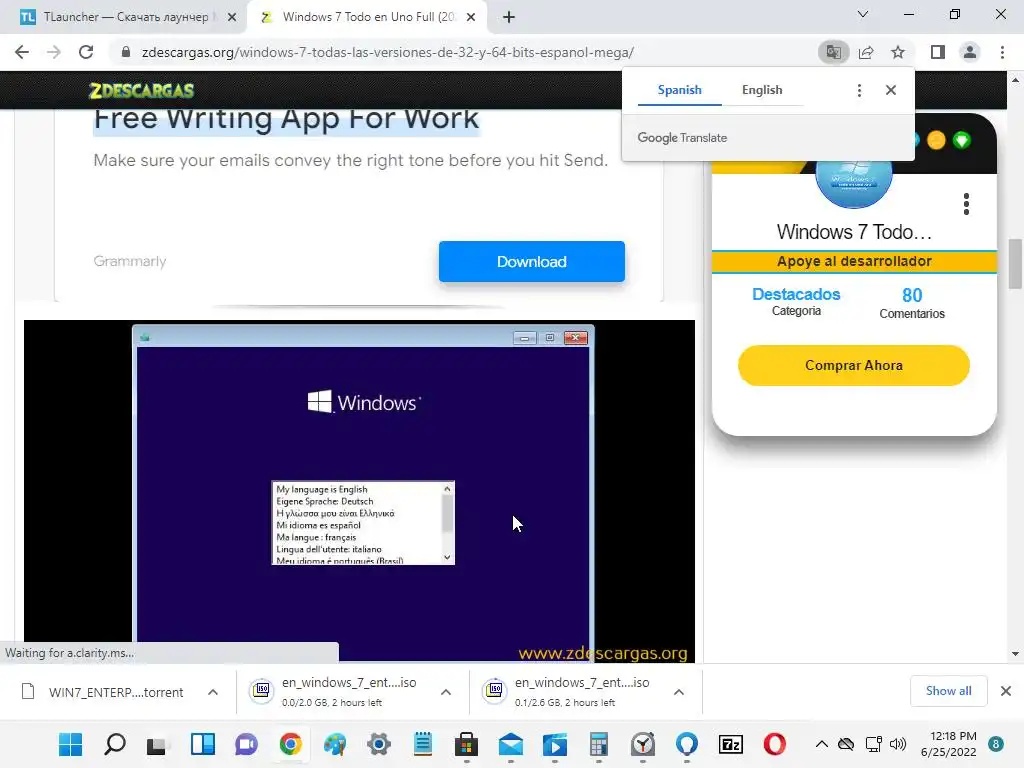Choose English in translate popup
This screenshot has height=768, width=1024.
click(x=762, y=90)
